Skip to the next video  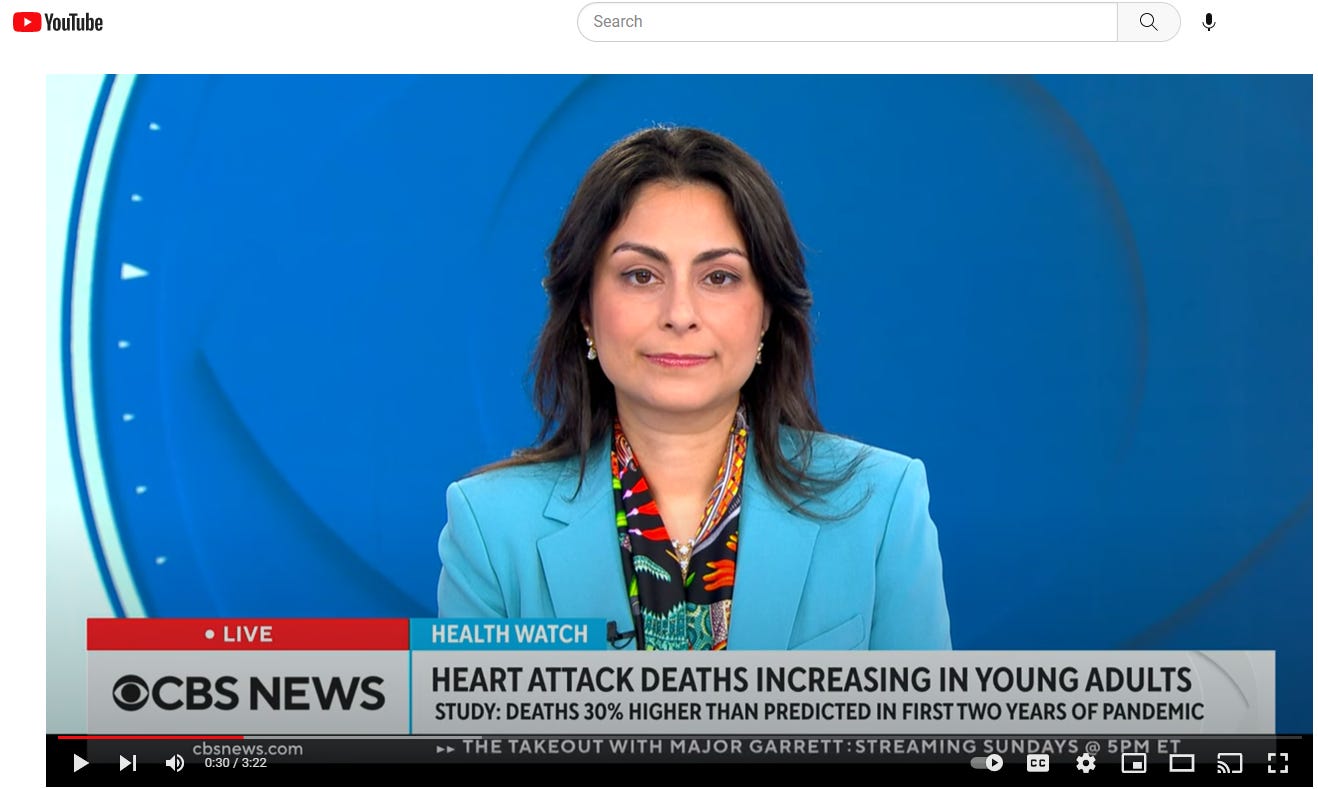pyautogui.click(x=128, y=763)
